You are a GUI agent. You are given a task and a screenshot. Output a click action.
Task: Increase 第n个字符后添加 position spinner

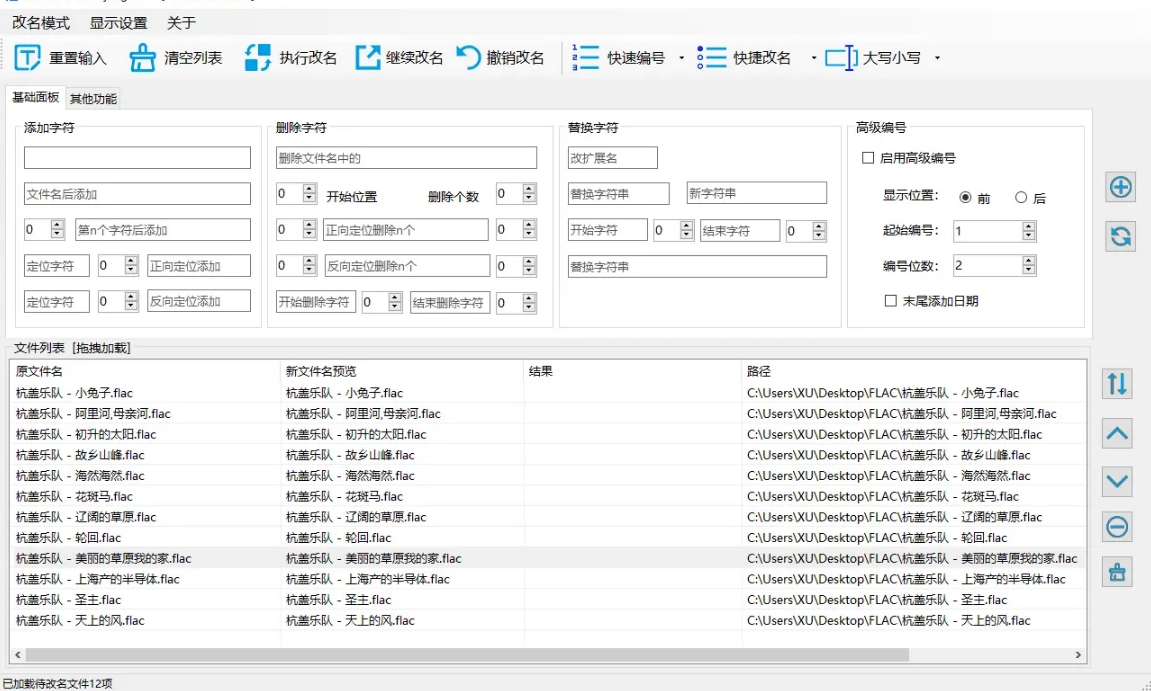tap(57, 225)
